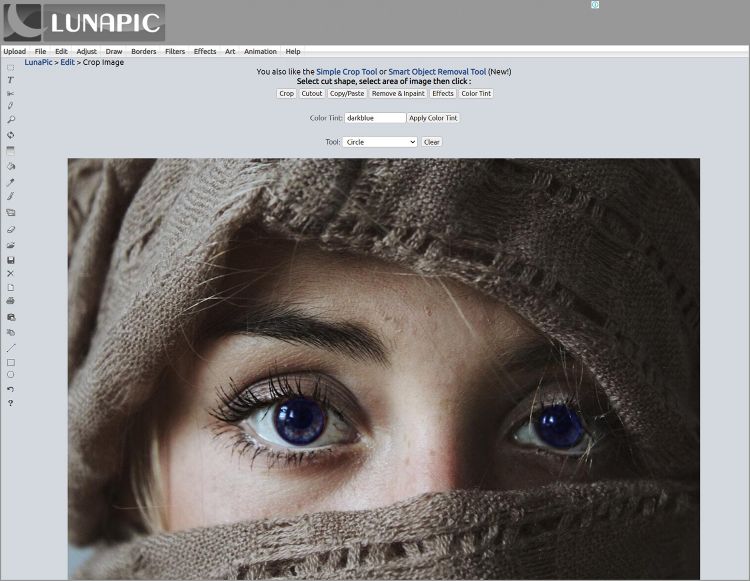The height and width of the screenshot is (581, 750).
Task: Select the Text tool
Action: tap(11, 80)
